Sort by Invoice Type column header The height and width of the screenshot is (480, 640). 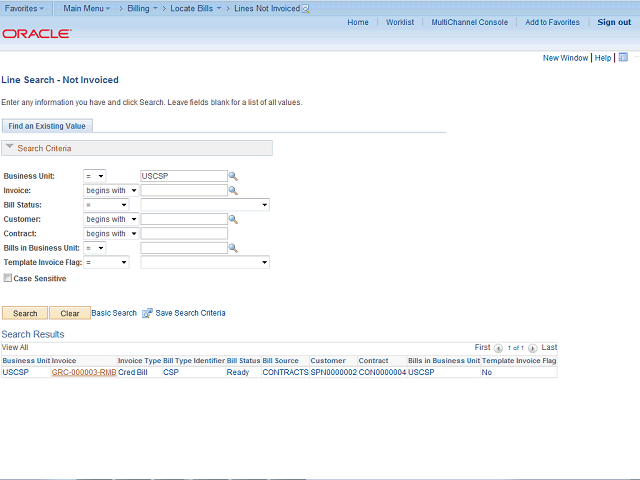coord(140,361)
